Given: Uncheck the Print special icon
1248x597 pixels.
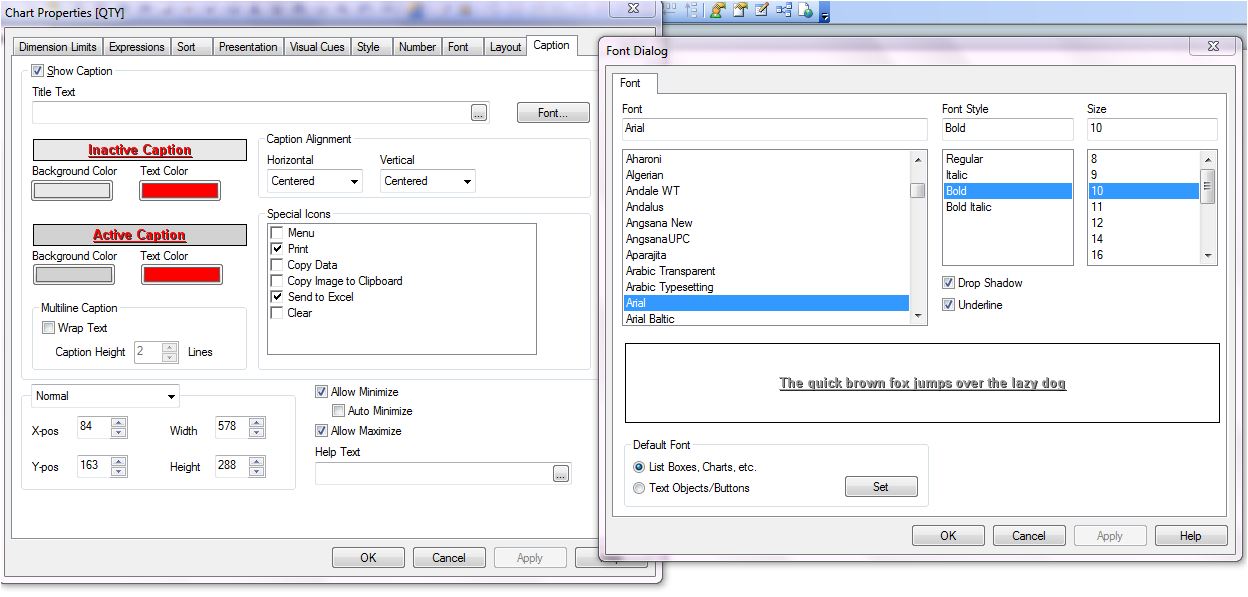Looking at the screenshot, I should pyautogui.click(x=277, y=249).
